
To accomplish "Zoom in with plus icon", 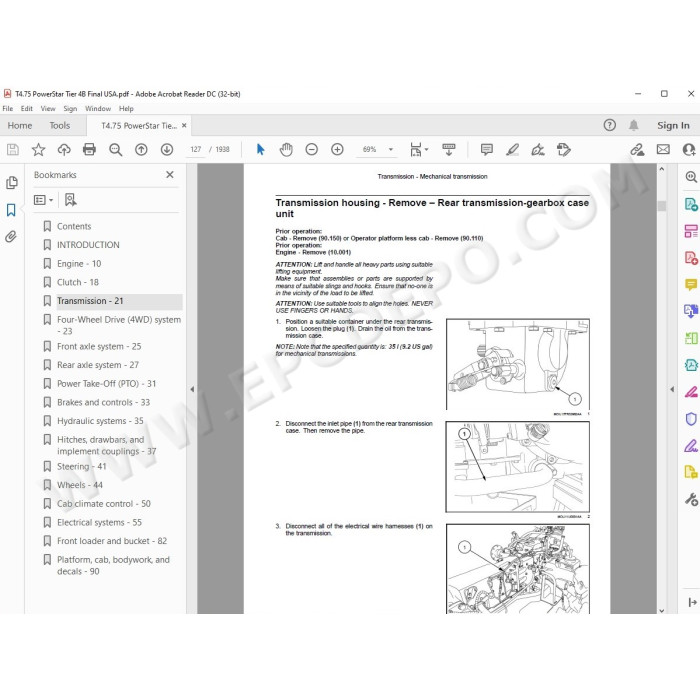I will [x=338, y=150].
